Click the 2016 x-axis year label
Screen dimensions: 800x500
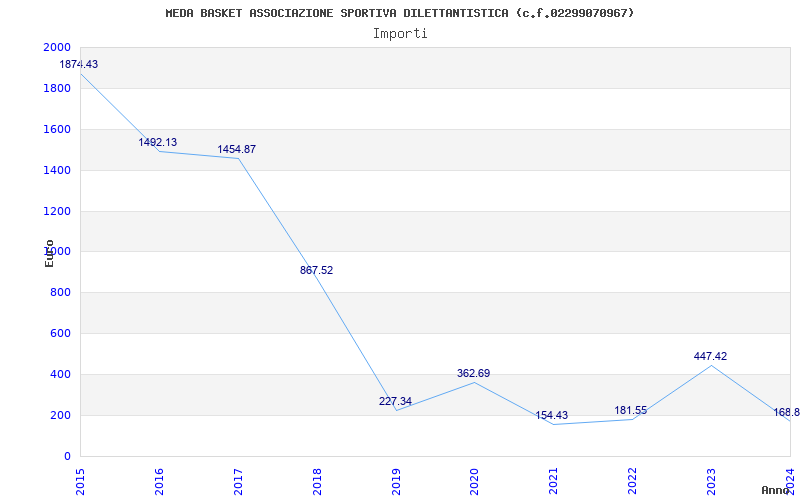(159, 482)
